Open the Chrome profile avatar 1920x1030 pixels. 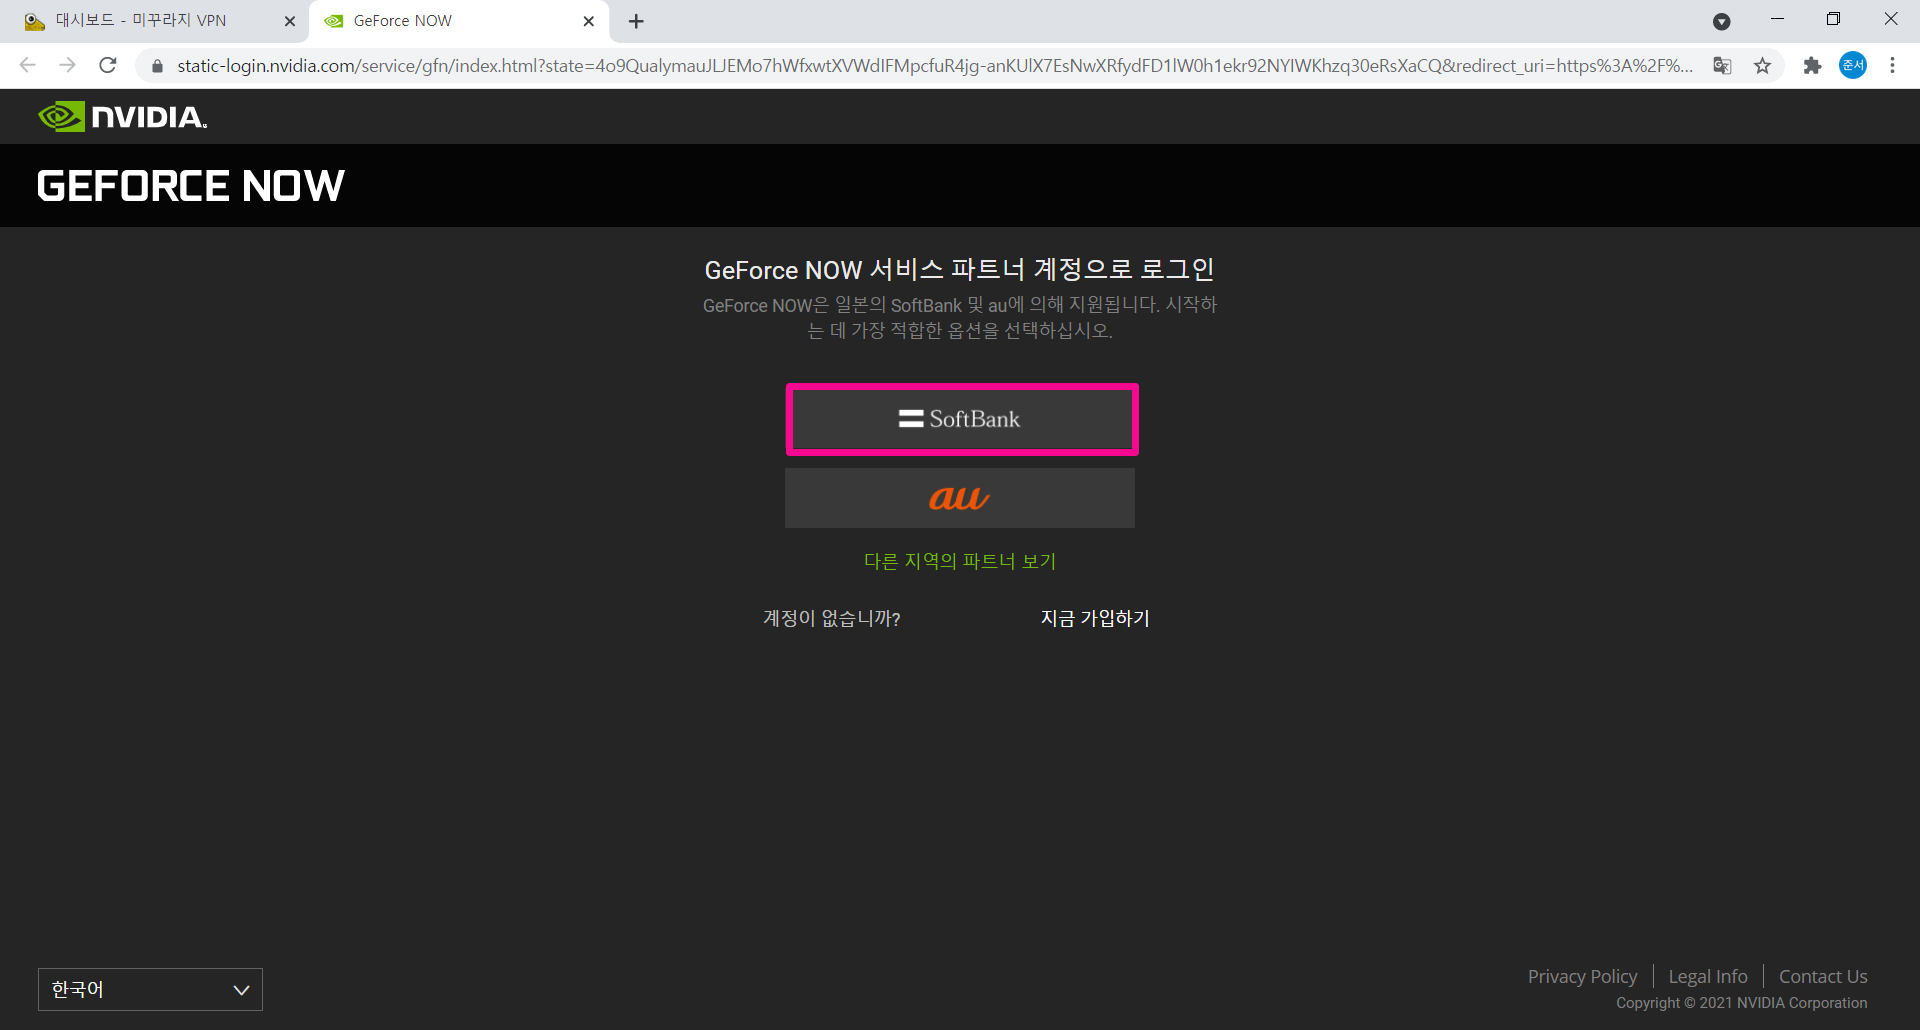(x=1853, y=65)
